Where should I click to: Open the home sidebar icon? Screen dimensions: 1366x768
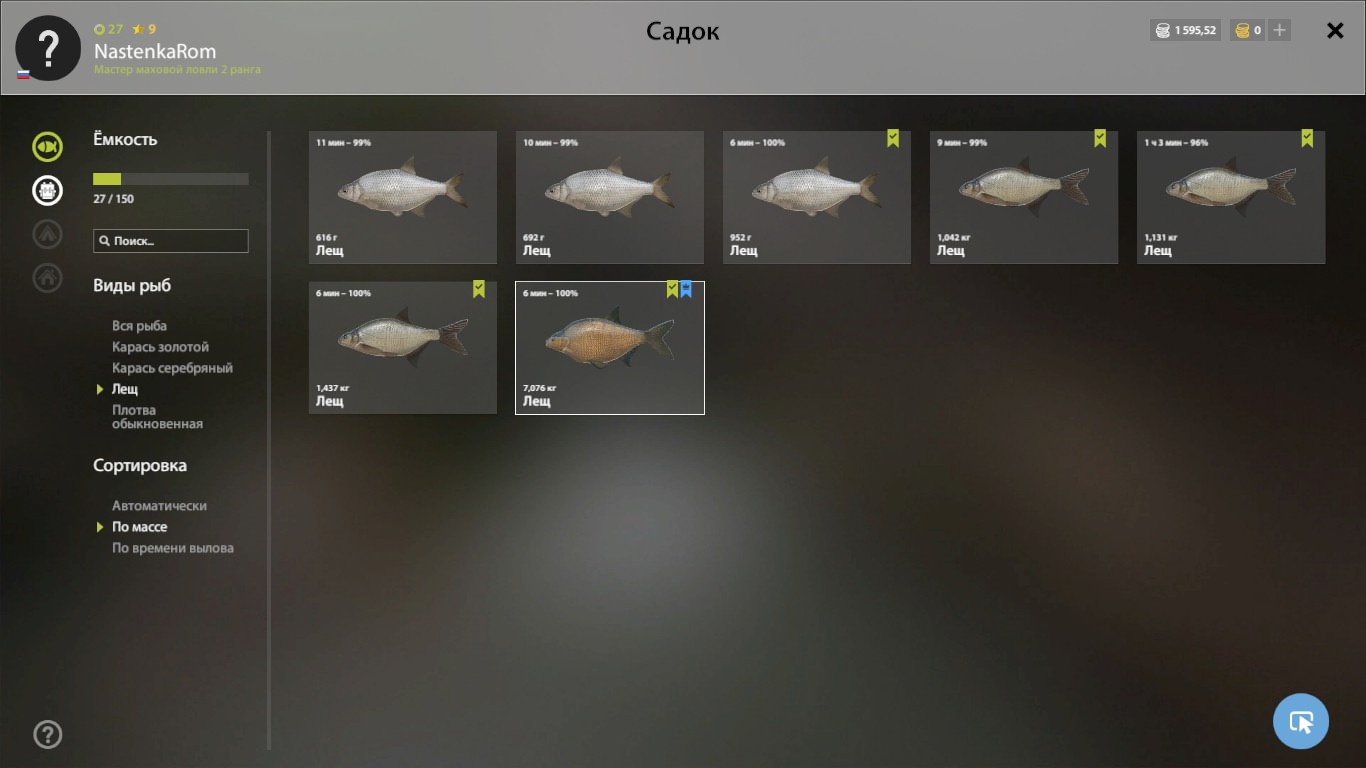47,277
